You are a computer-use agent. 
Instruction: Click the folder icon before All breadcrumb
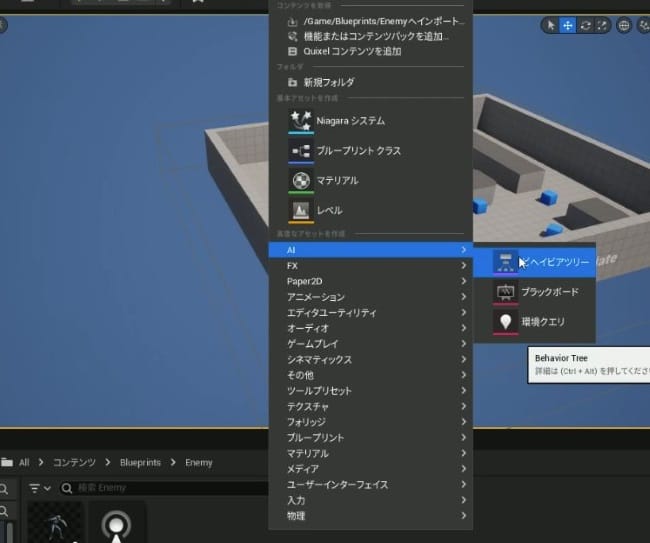(7, 462)
